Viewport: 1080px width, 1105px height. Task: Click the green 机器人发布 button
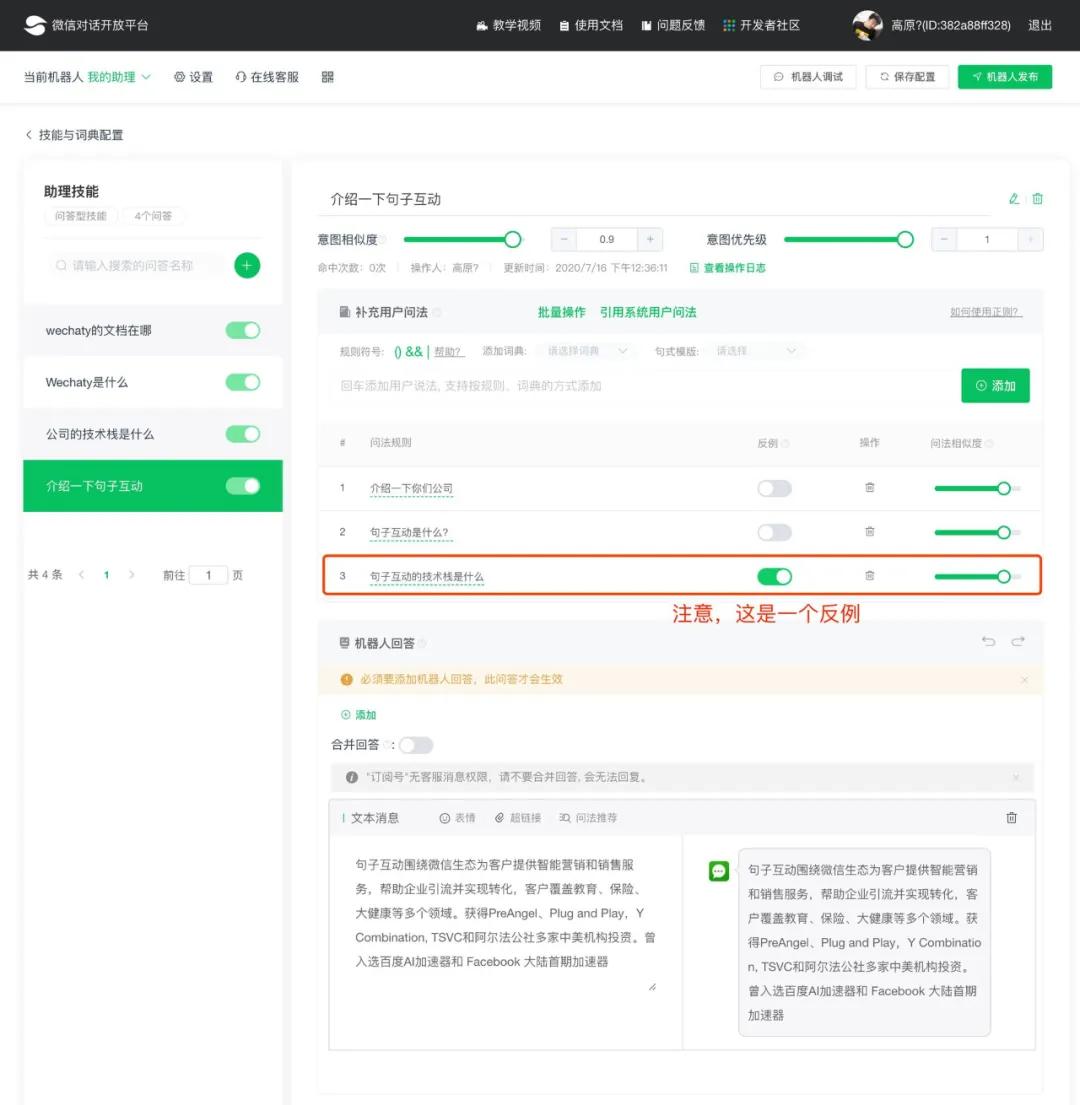tap(1004, 76)
